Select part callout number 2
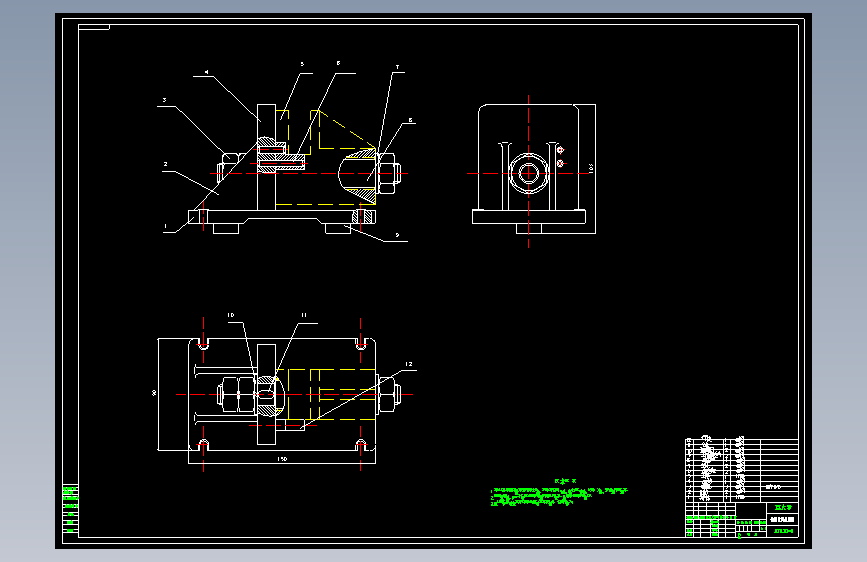The image size is (867, 562). point(165,164)
